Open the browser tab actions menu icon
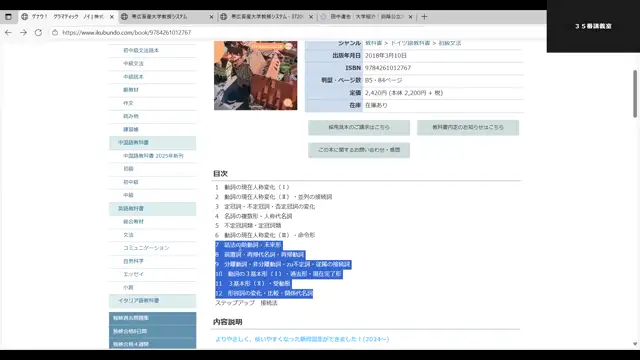The width and height of the screenshot is (640, 360). tap(8, 17)
